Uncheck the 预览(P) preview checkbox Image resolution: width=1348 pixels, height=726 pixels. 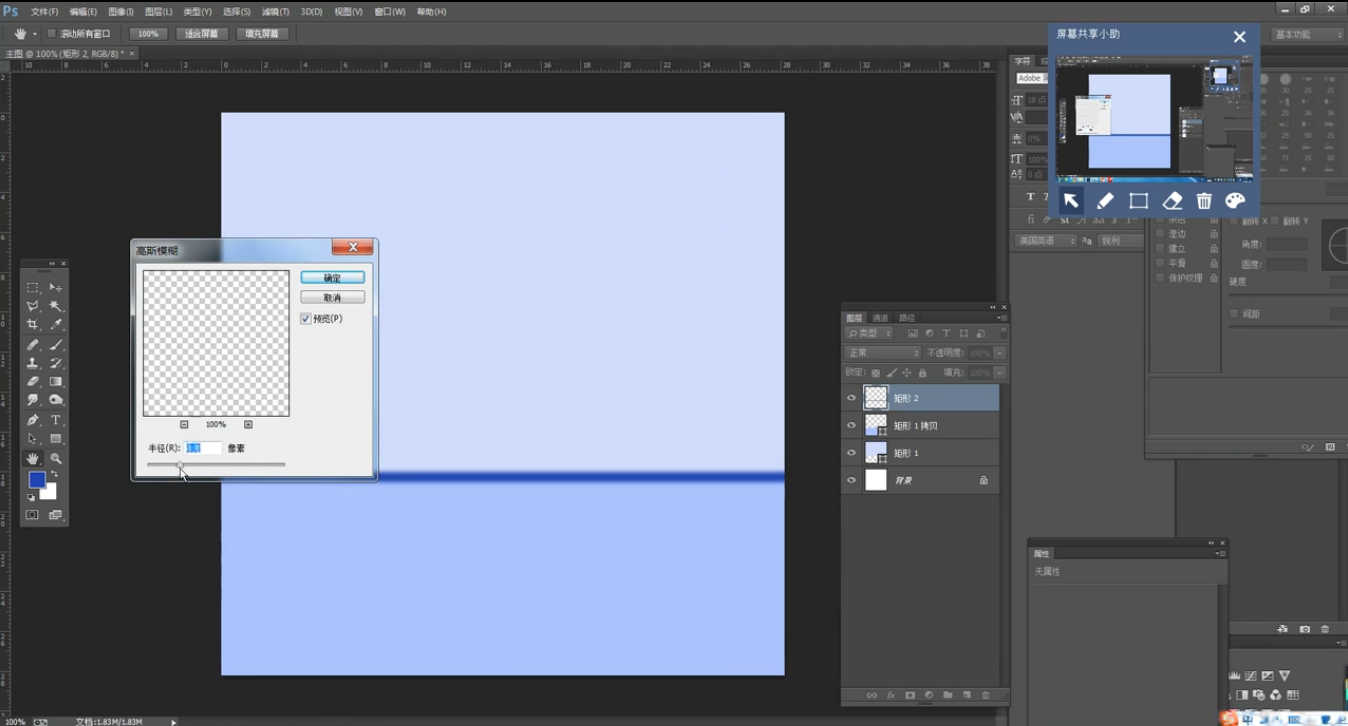coord(306,319)
